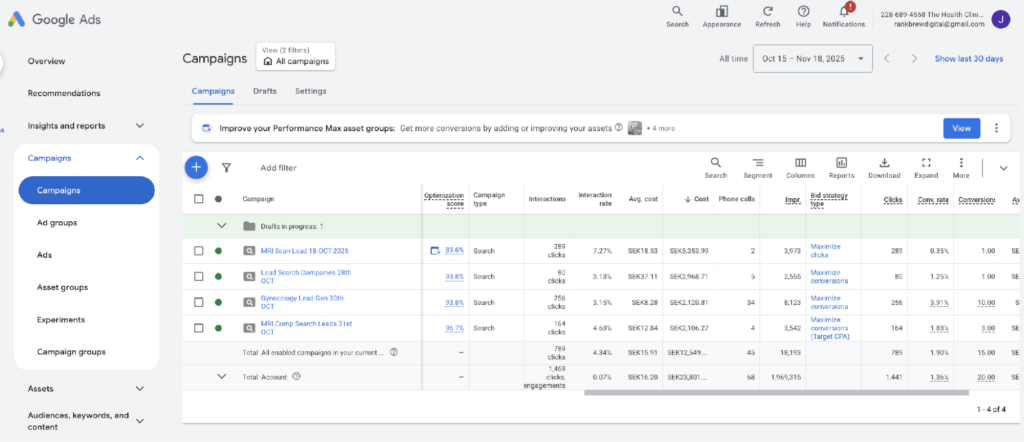The height and width of the screenshot is (442, 1024).
Task: Search within the campaigns table
Action: pyautogui.click(x=716, y=168)
